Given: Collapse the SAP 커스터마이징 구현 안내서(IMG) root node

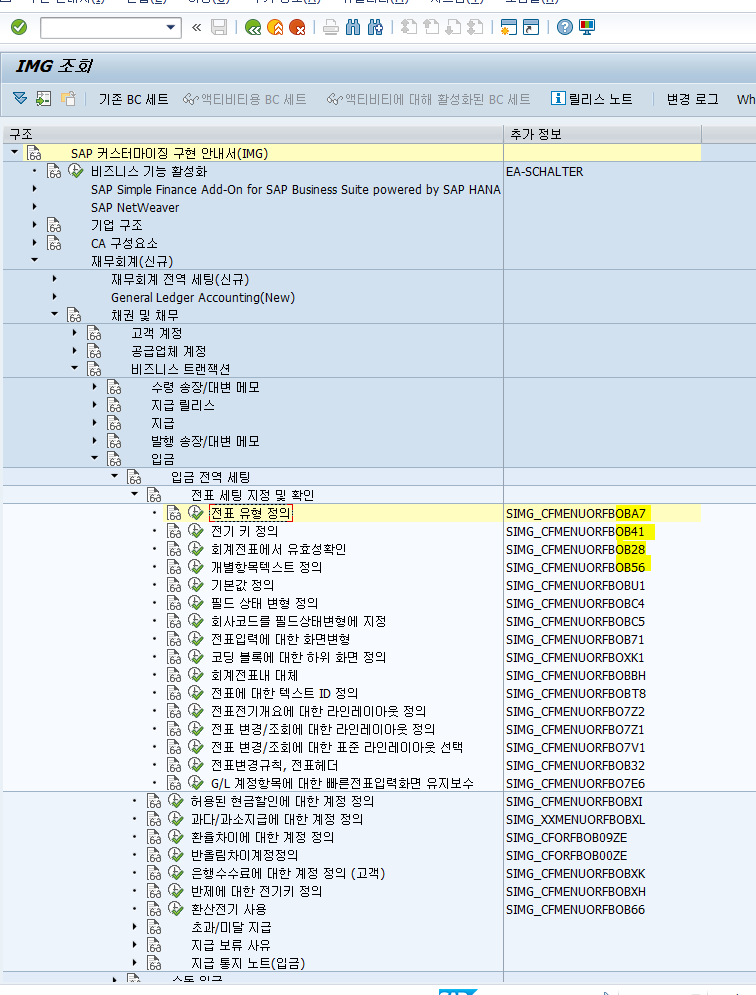Looking at the screenshot, I should 15,152.
